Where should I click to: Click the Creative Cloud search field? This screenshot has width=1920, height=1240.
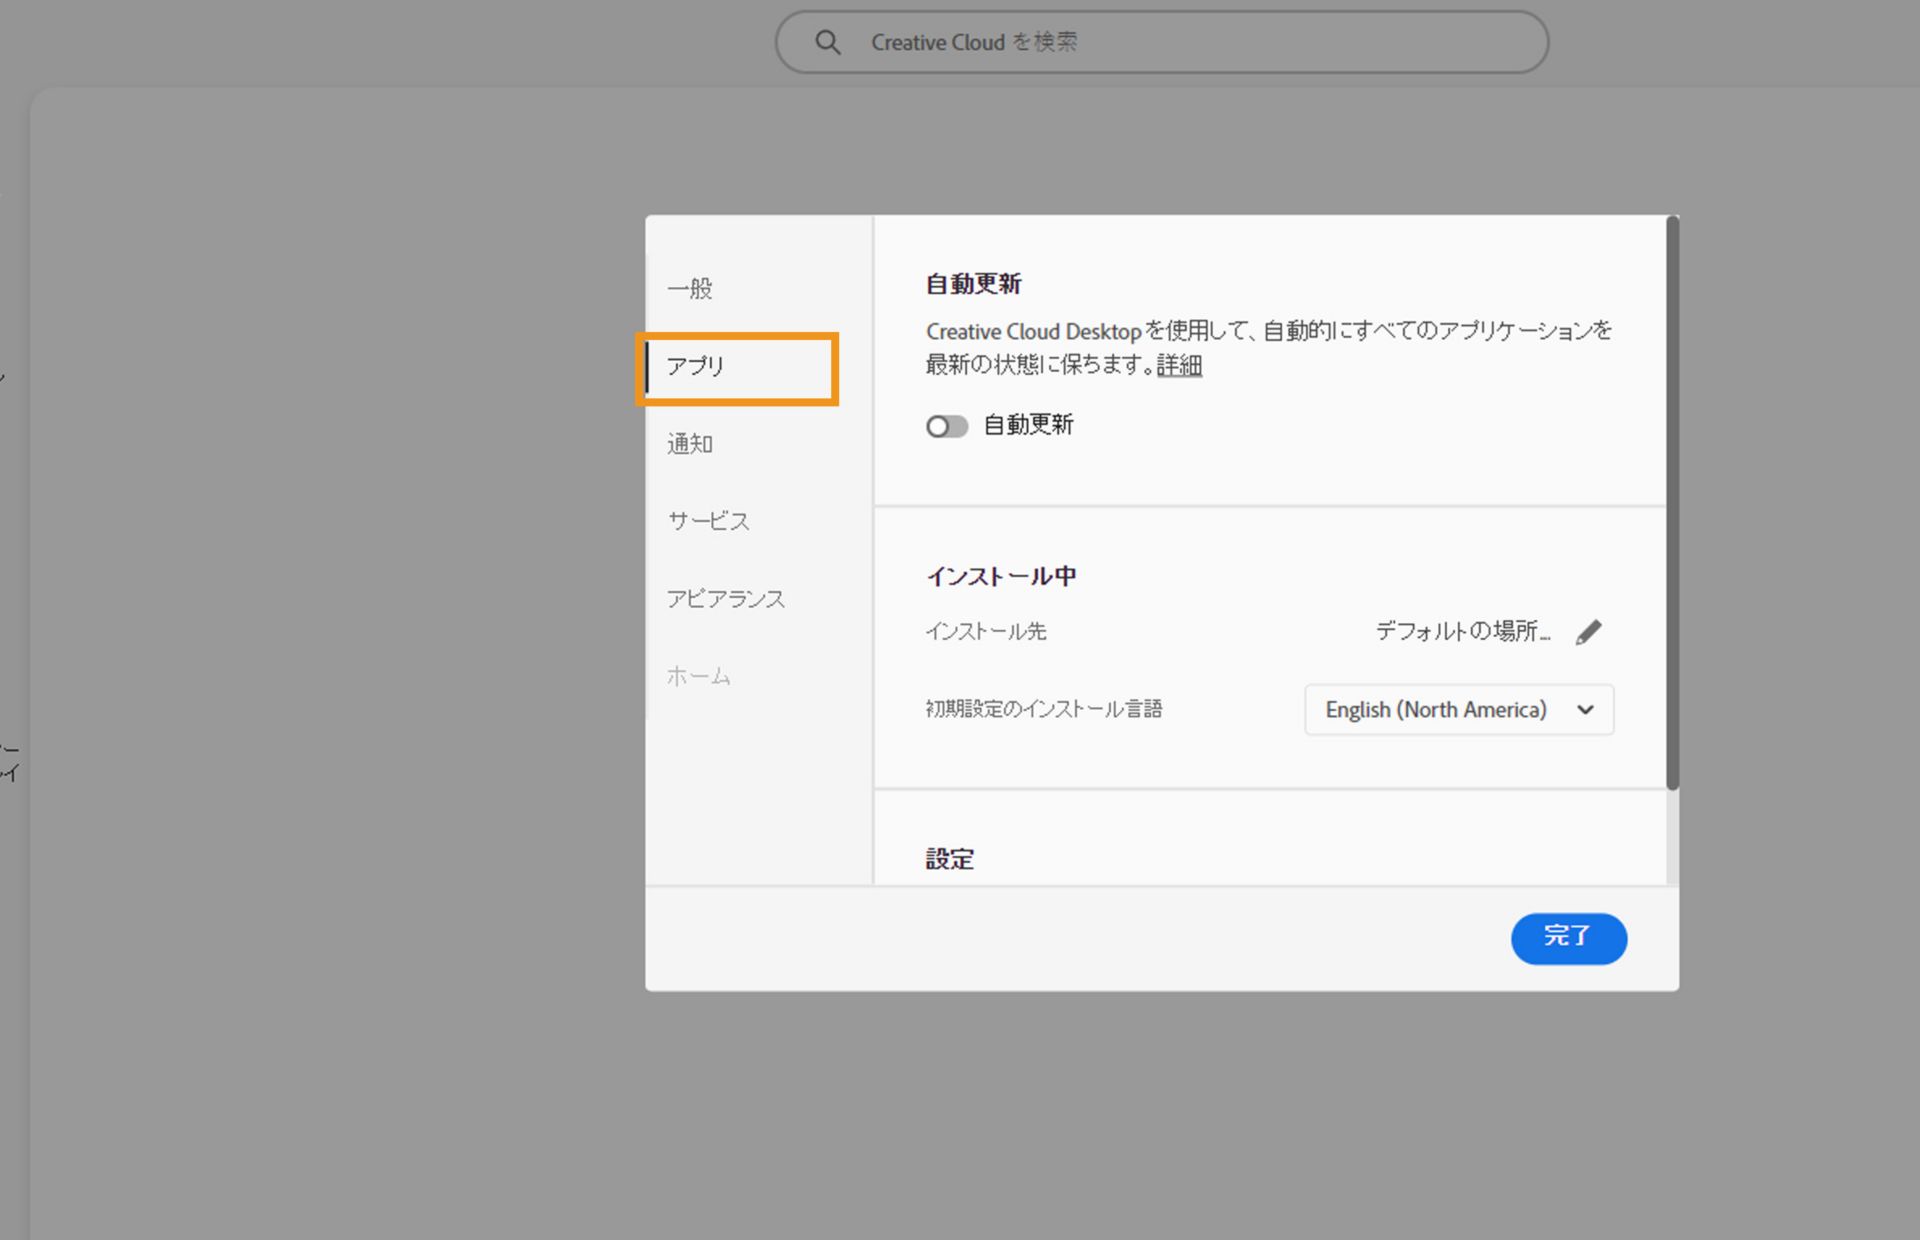click(1160, 42)
